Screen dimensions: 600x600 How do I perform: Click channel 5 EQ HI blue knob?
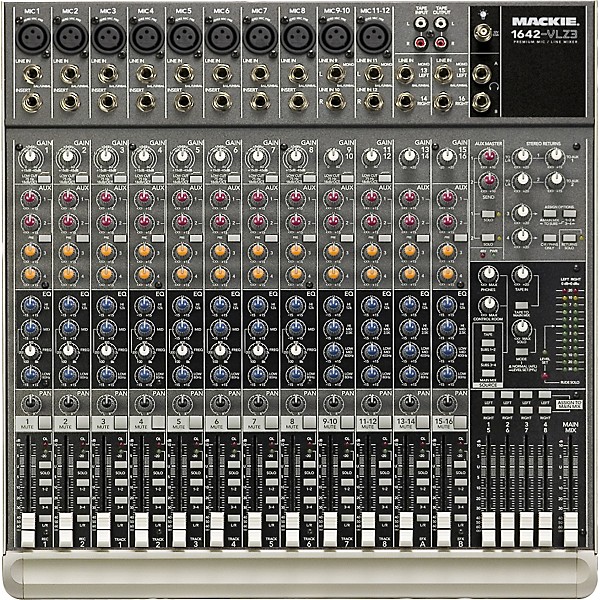coord(183,305)
